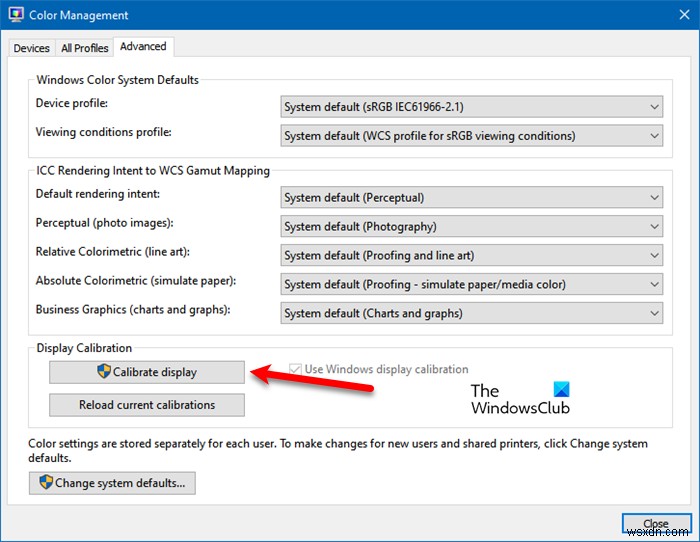Viewport: 700px width, 542px height.
Task: Switch to the All Profiles tab
Action: (85, 48)
